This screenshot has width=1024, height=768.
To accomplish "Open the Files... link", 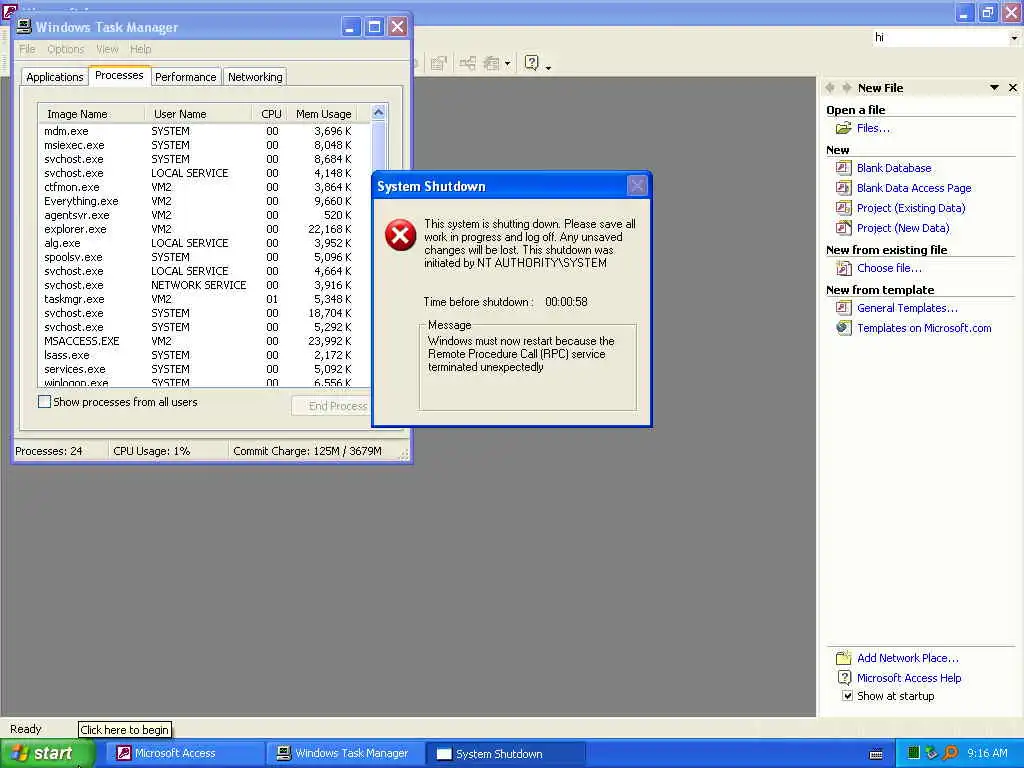I will pyautogui.click(x=873, y=128).
